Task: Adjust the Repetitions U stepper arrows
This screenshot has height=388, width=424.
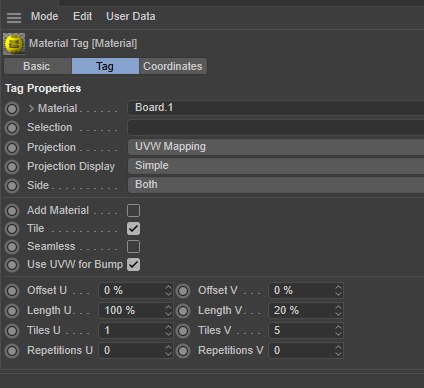Action: point(168,350)
